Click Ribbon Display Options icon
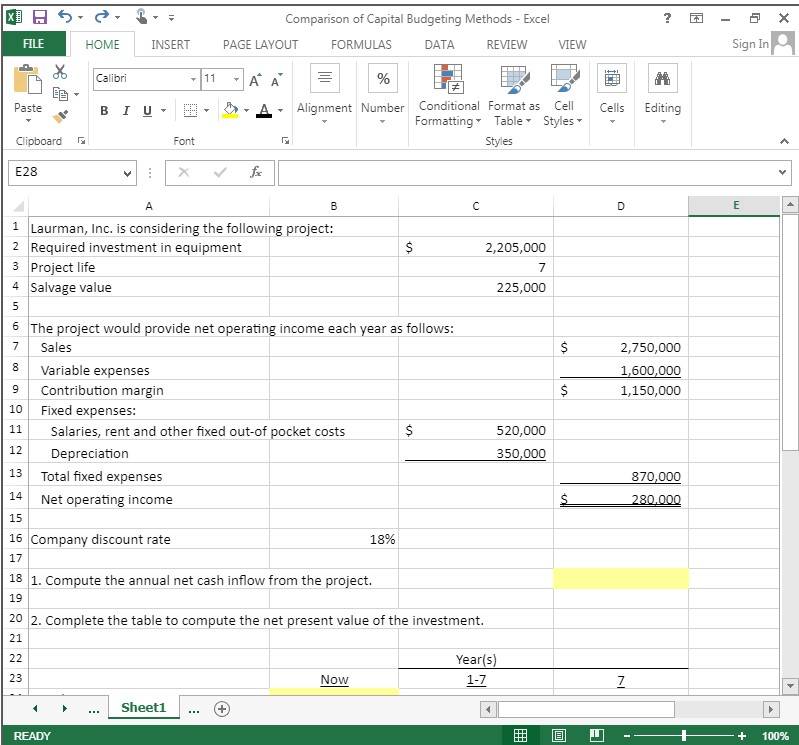The height and width of the screenshot is (745, 799). point(696,18)
